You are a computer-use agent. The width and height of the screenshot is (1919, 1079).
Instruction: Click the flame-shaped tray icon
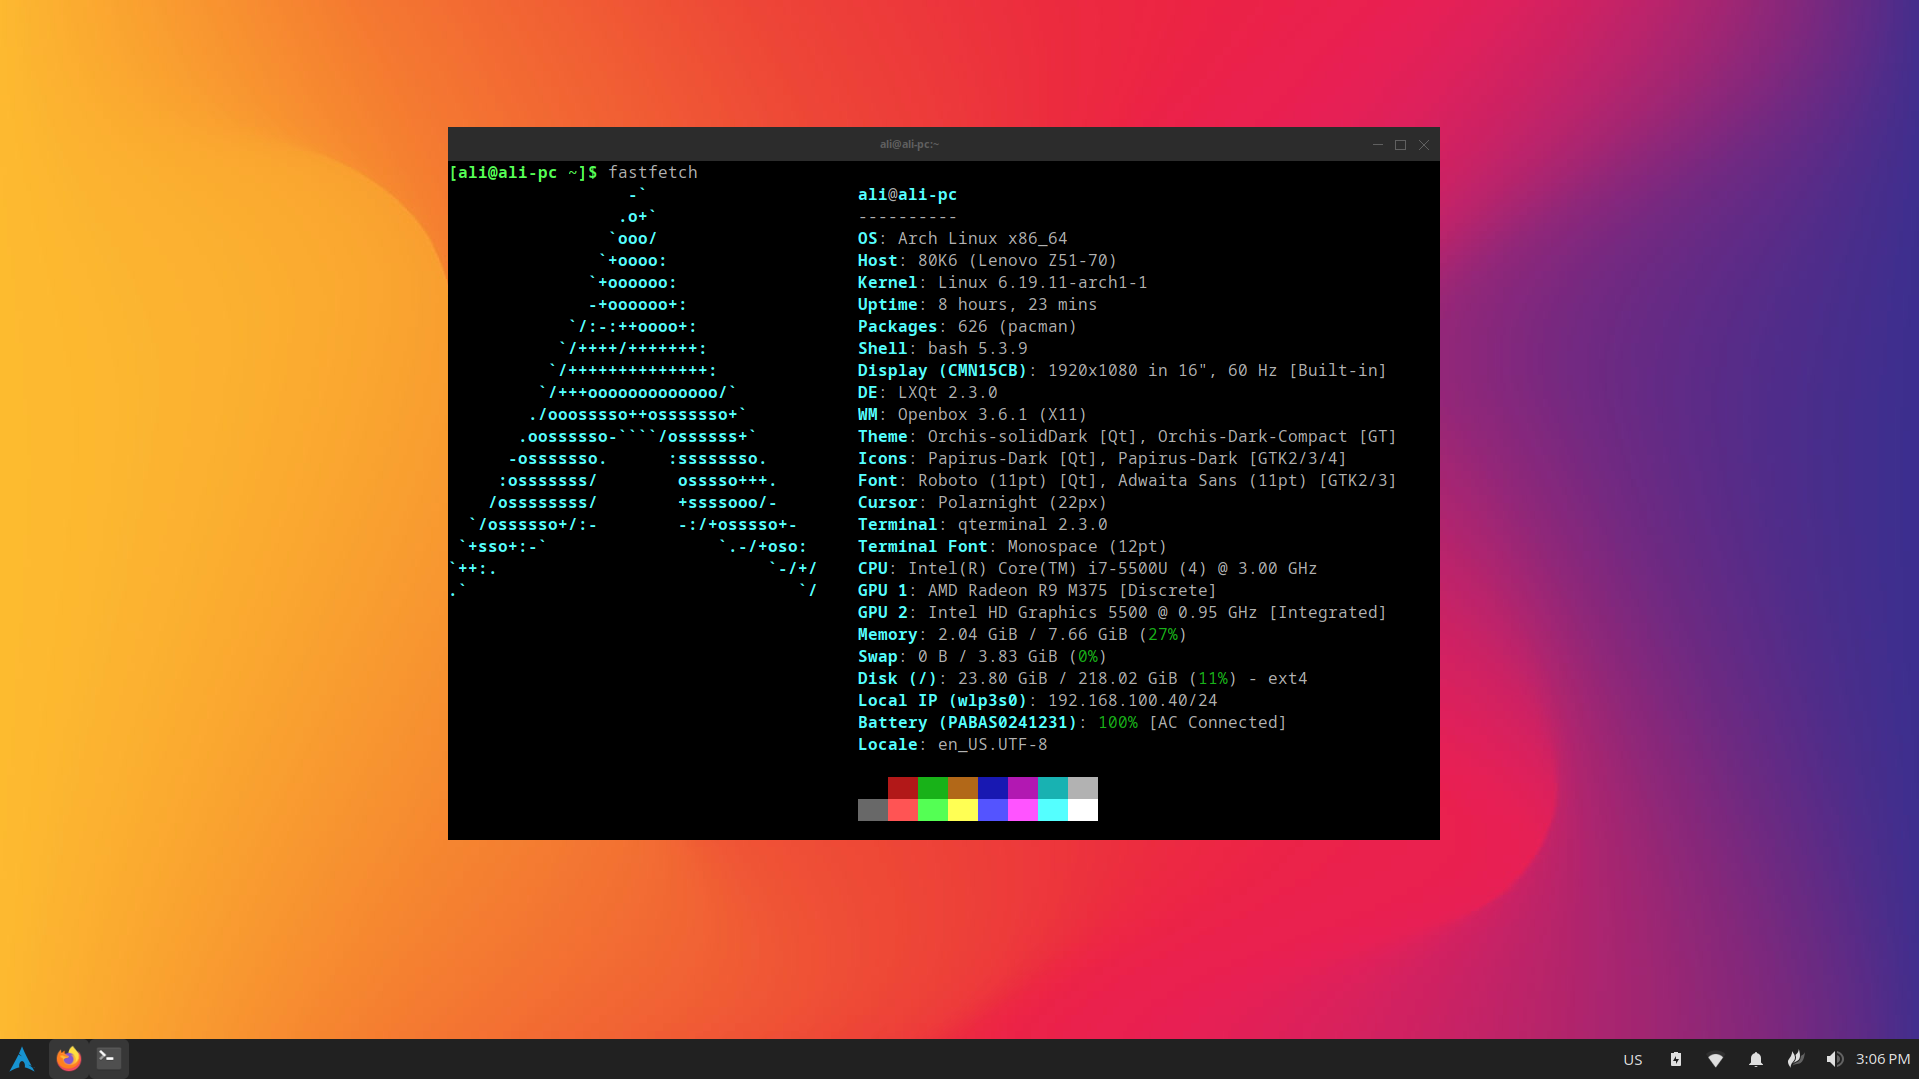click(1795, 1059)
